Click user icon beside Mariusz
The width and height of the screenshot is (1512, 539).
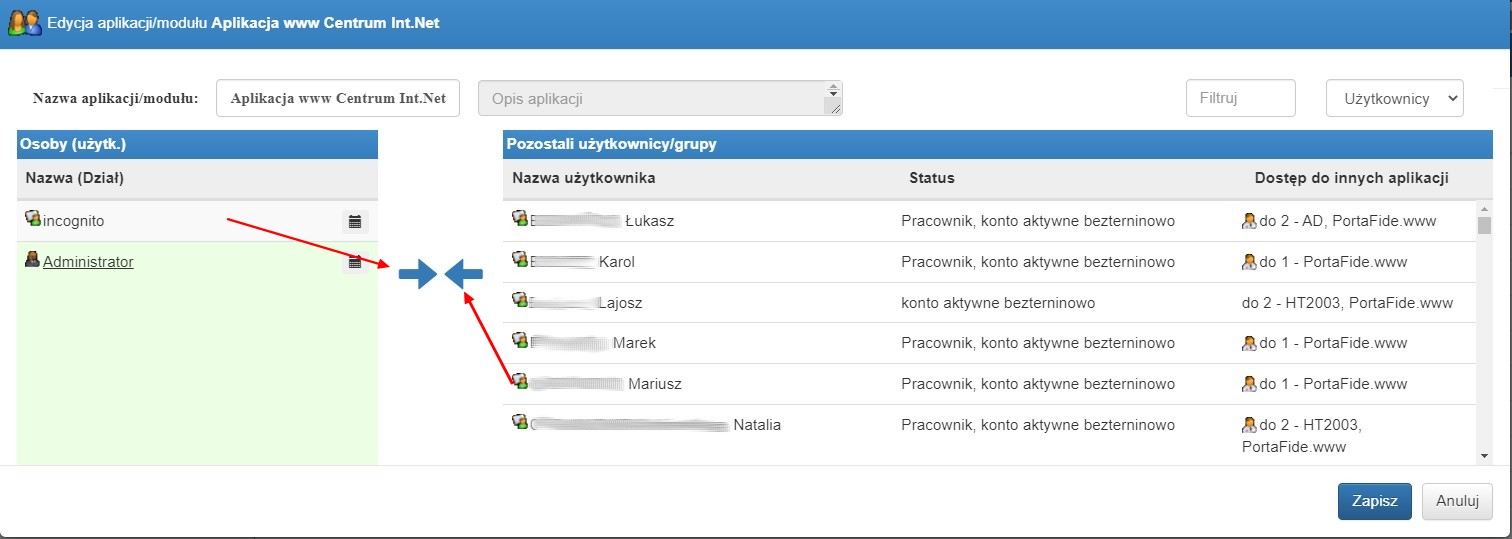pos(520,381)
